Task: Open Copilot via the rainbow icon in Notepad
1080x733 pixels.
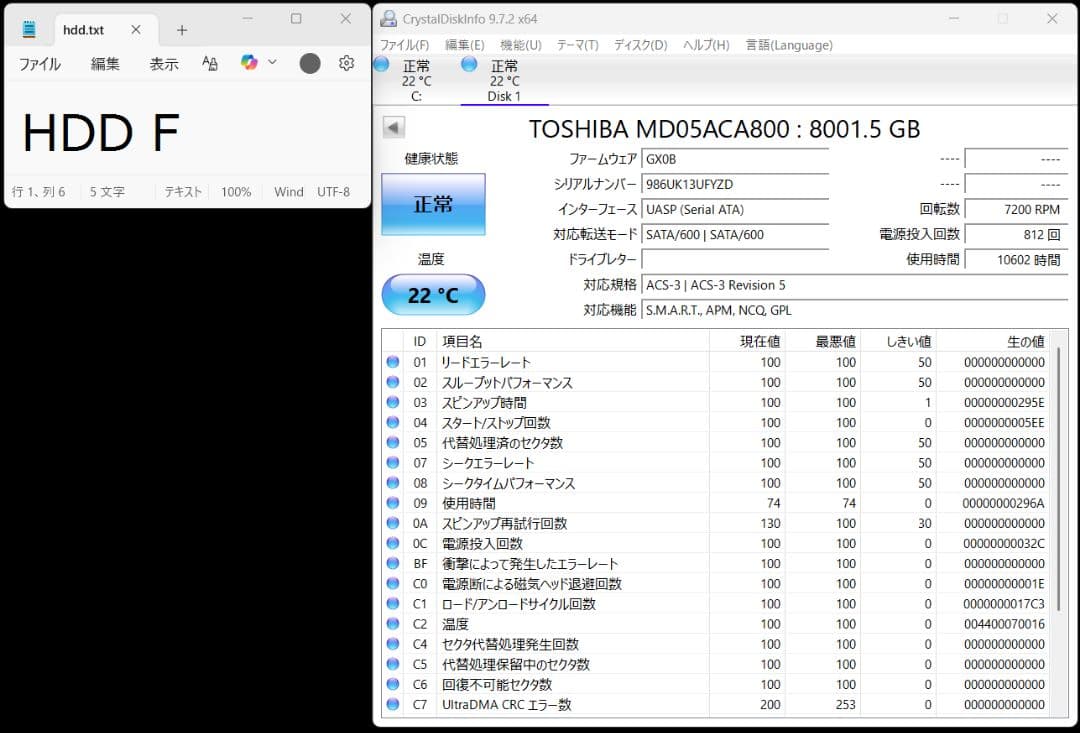Action: coord(248,62)
